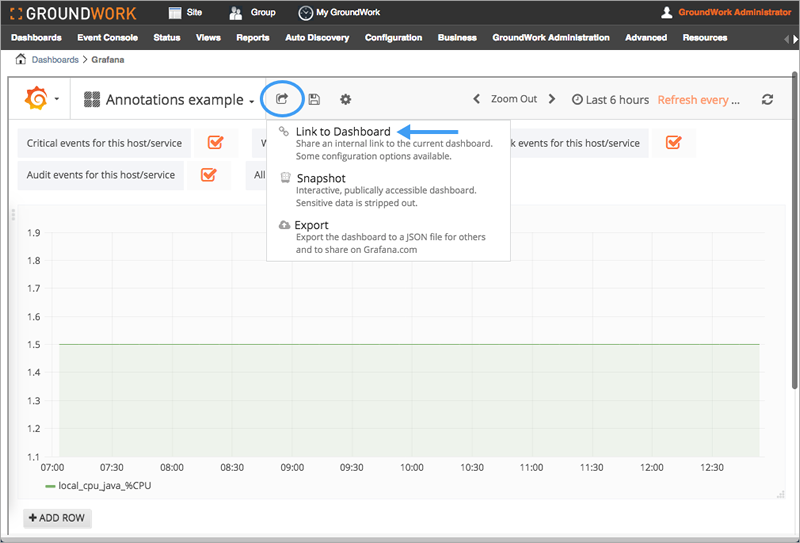This screenshot has width=800, height=543.
Task: Open the GroundWork Administration menu
Action: coord(551,37)
